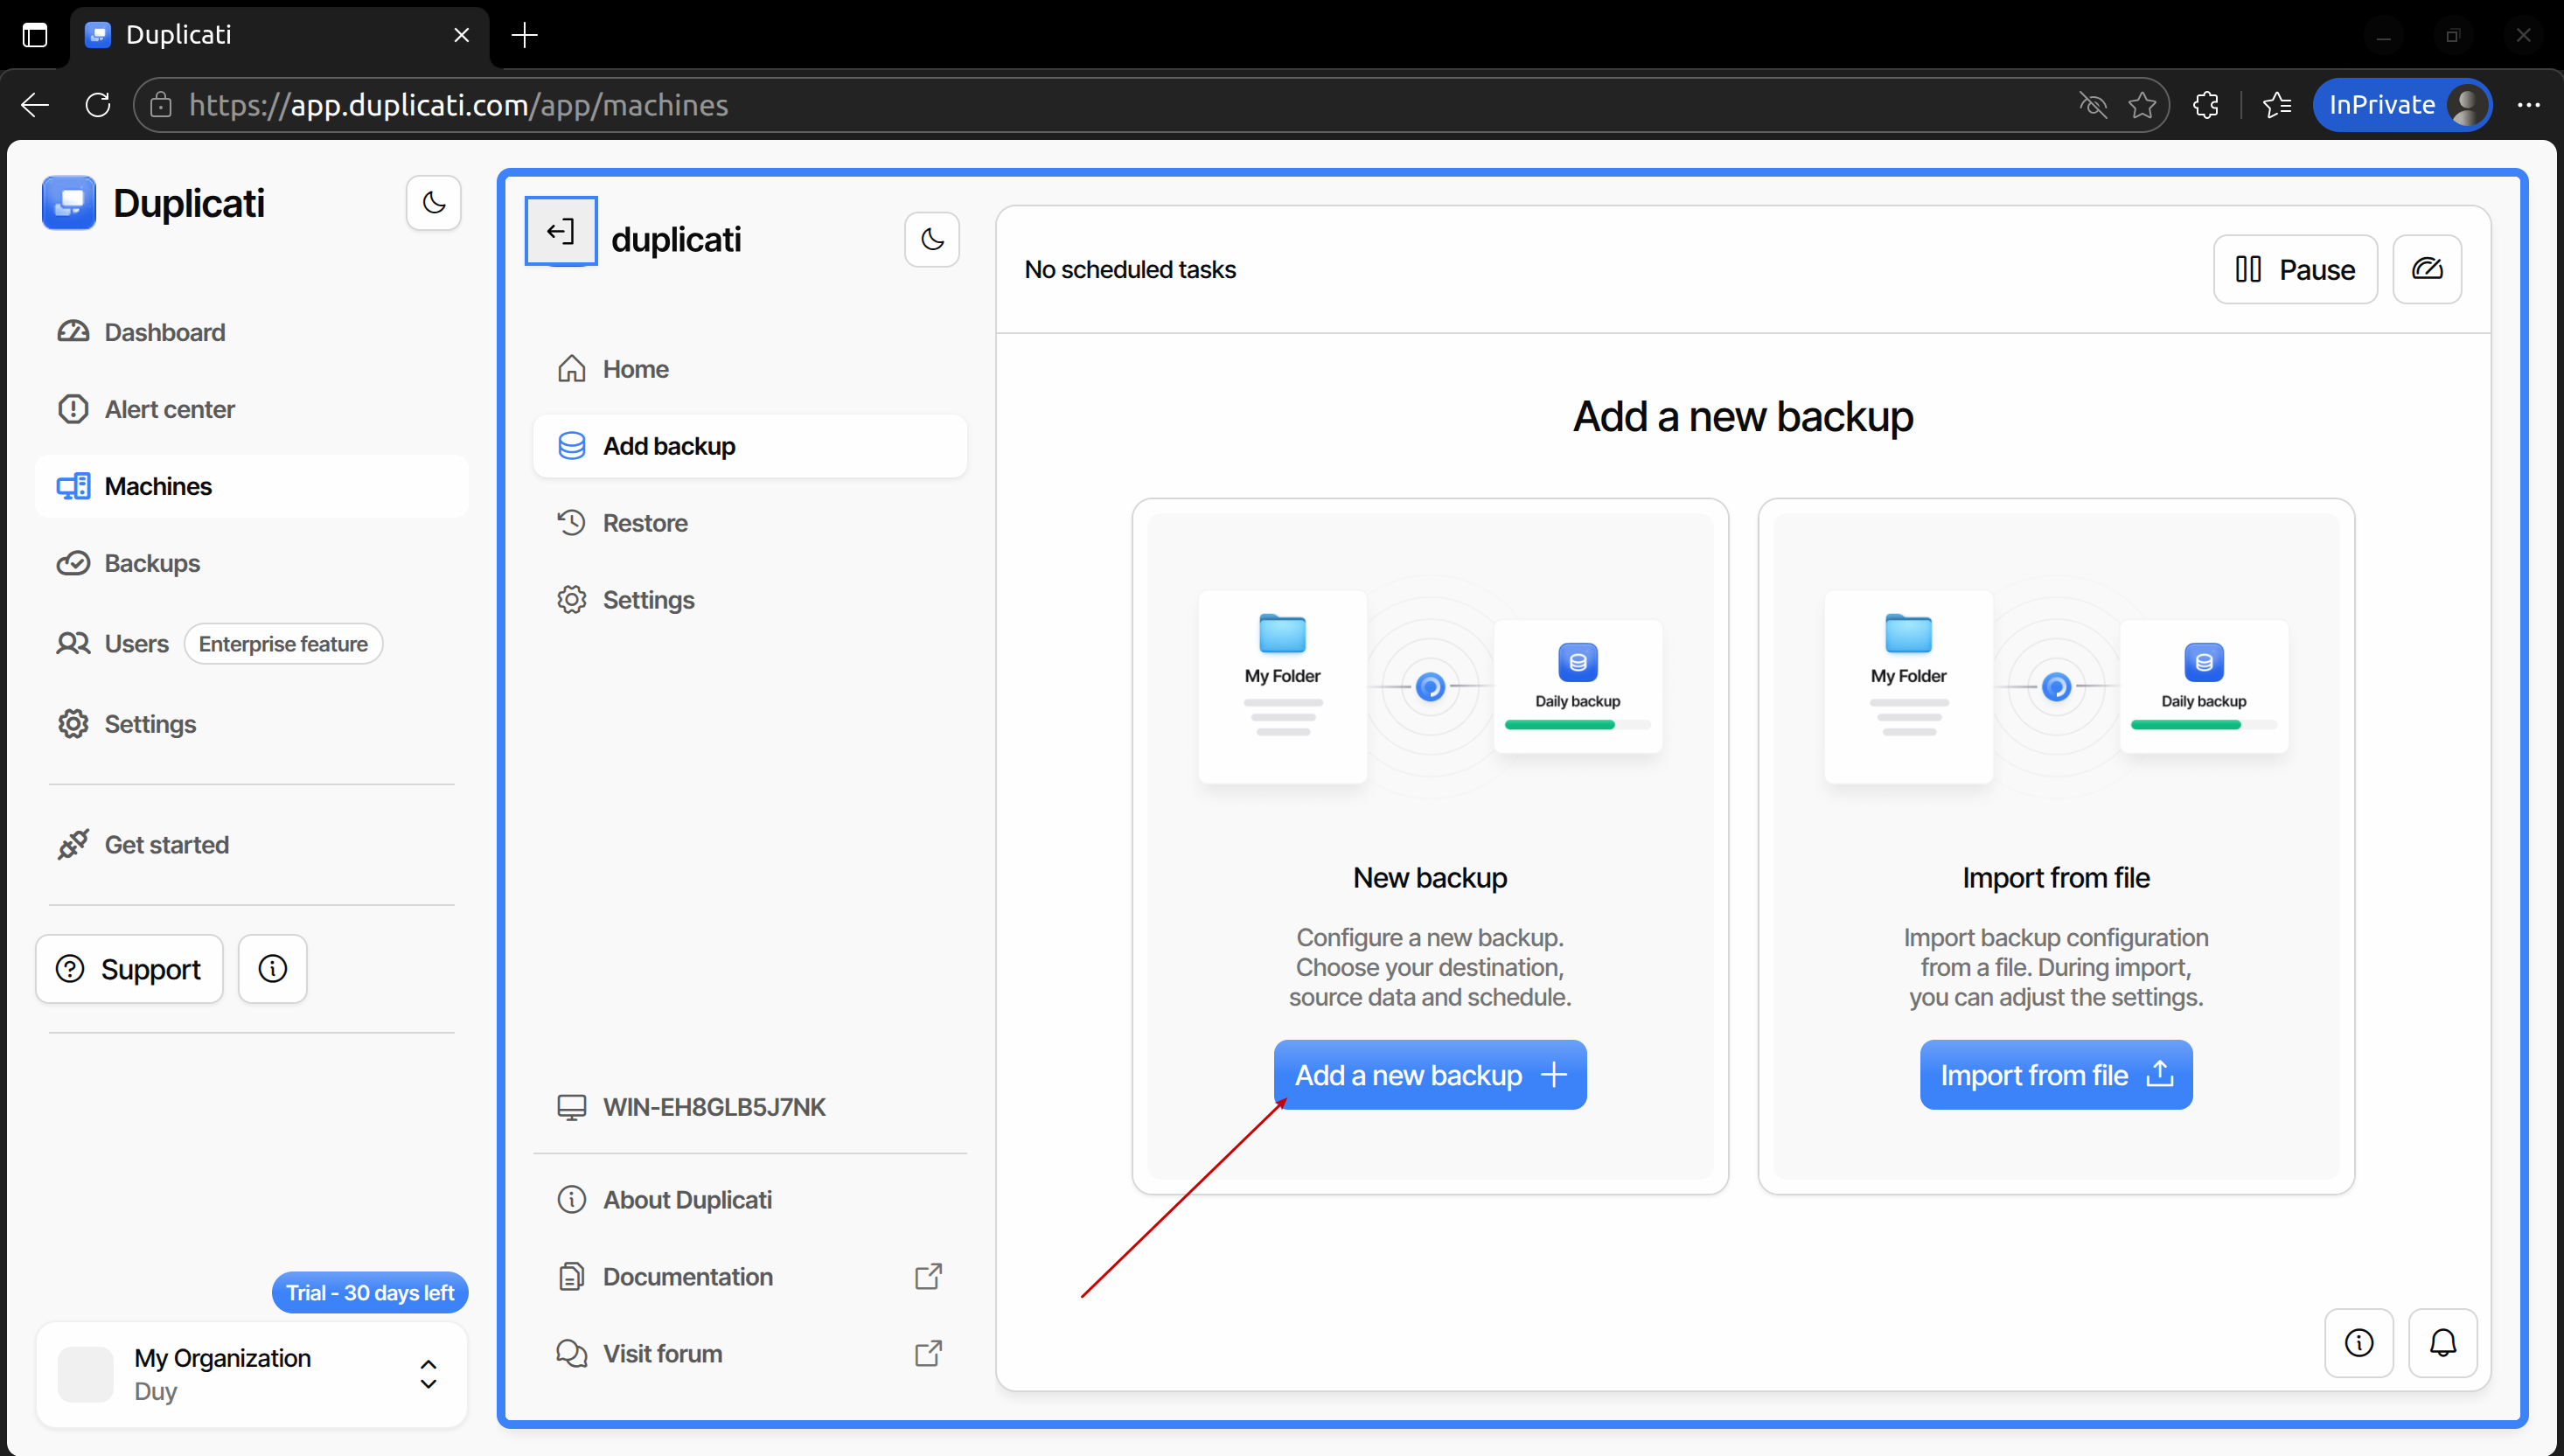Image resolution: width=2564 pixels, height=1456 pixels.
Task: Open the Dashboard from sidebar
Action: pos(164,332)
